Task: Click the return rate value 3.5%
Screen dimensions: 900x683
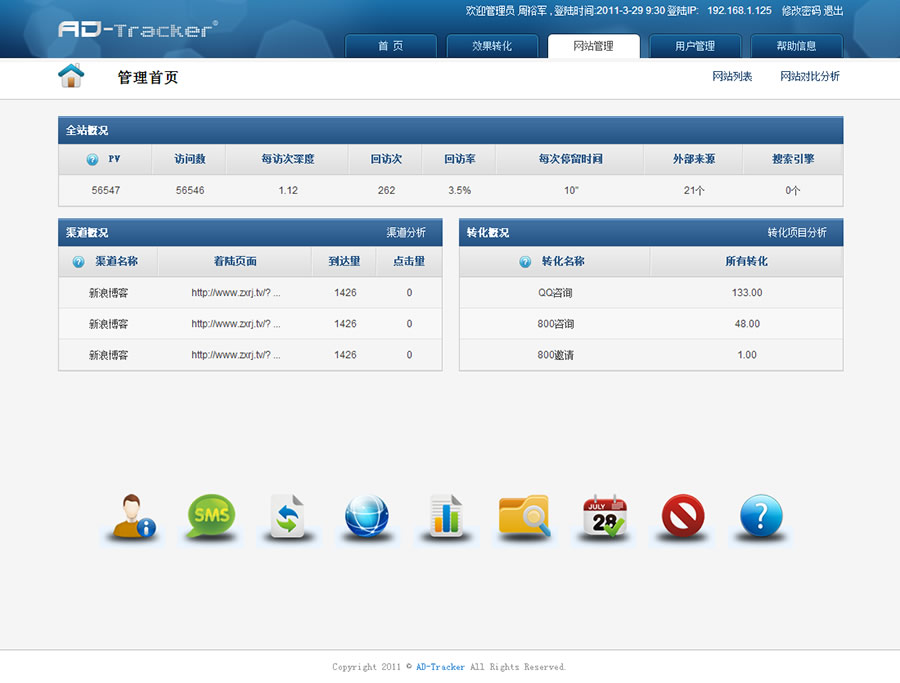Action: 460,191
